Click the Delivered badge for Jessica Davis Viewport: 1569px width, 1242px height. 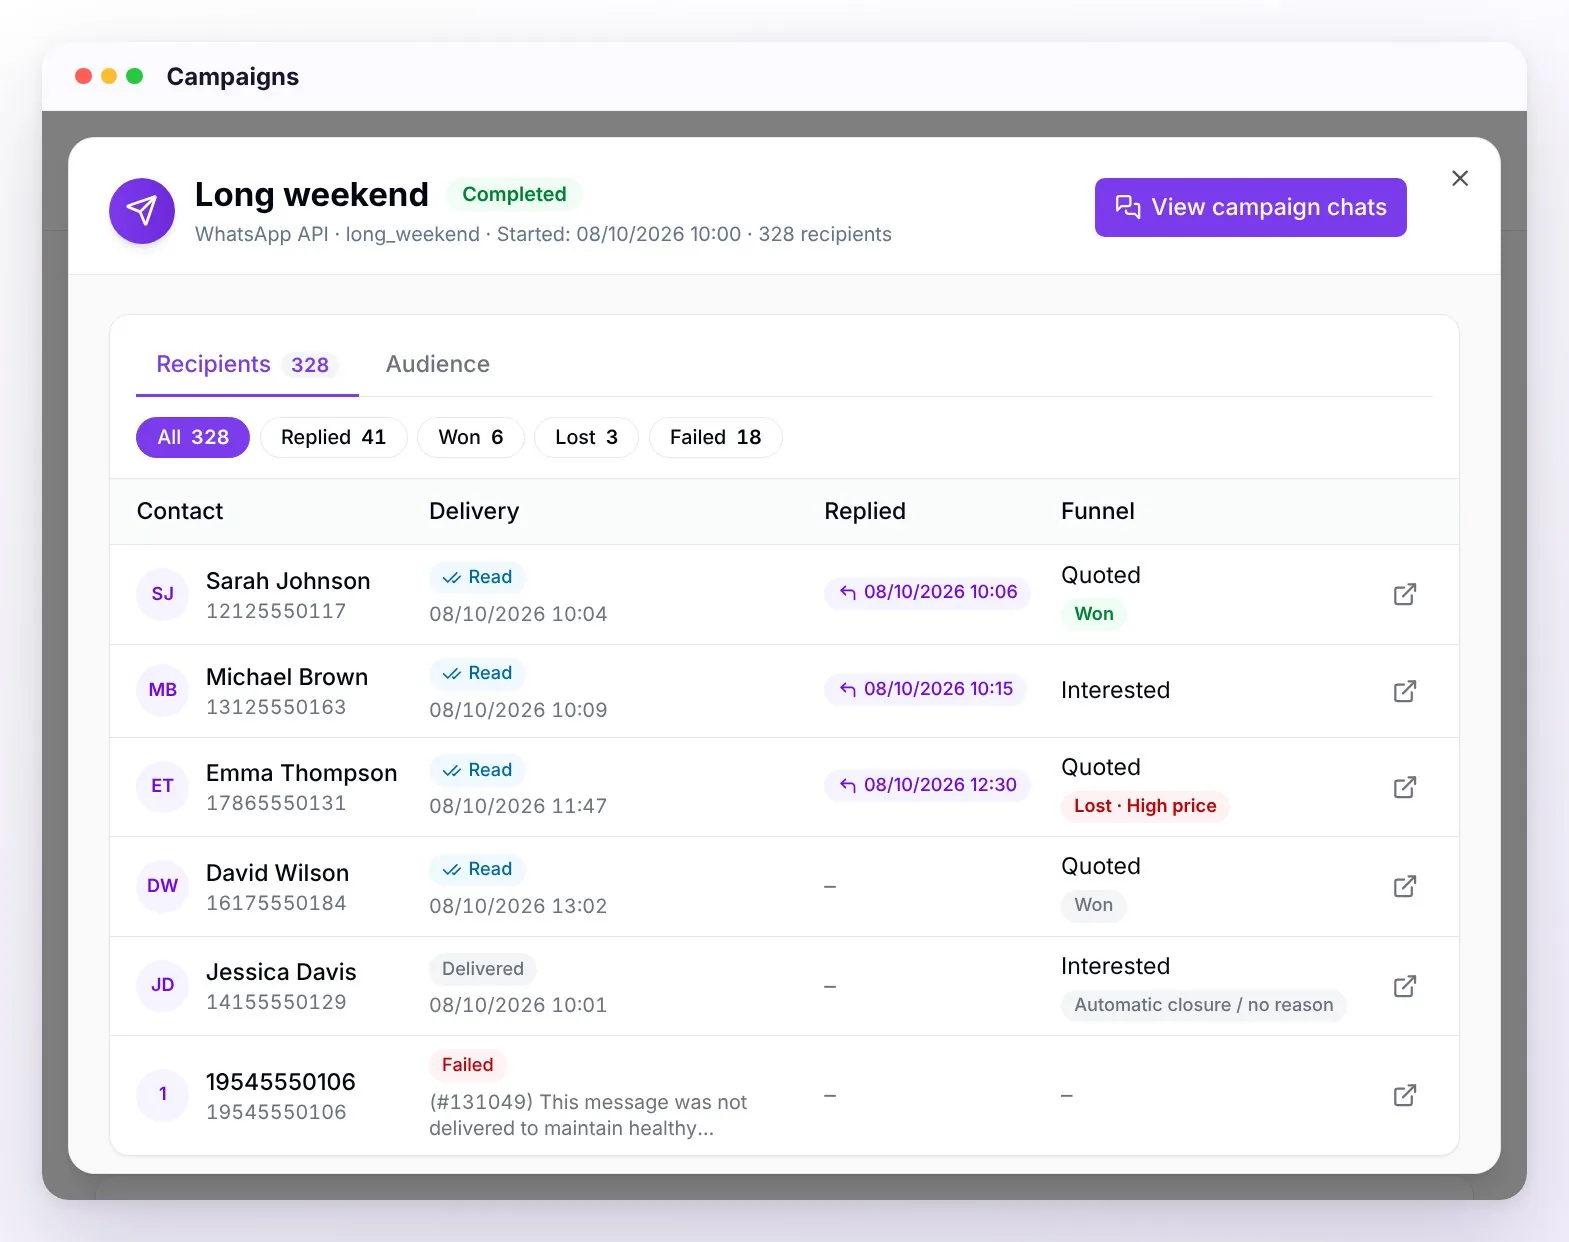(483, 969)
